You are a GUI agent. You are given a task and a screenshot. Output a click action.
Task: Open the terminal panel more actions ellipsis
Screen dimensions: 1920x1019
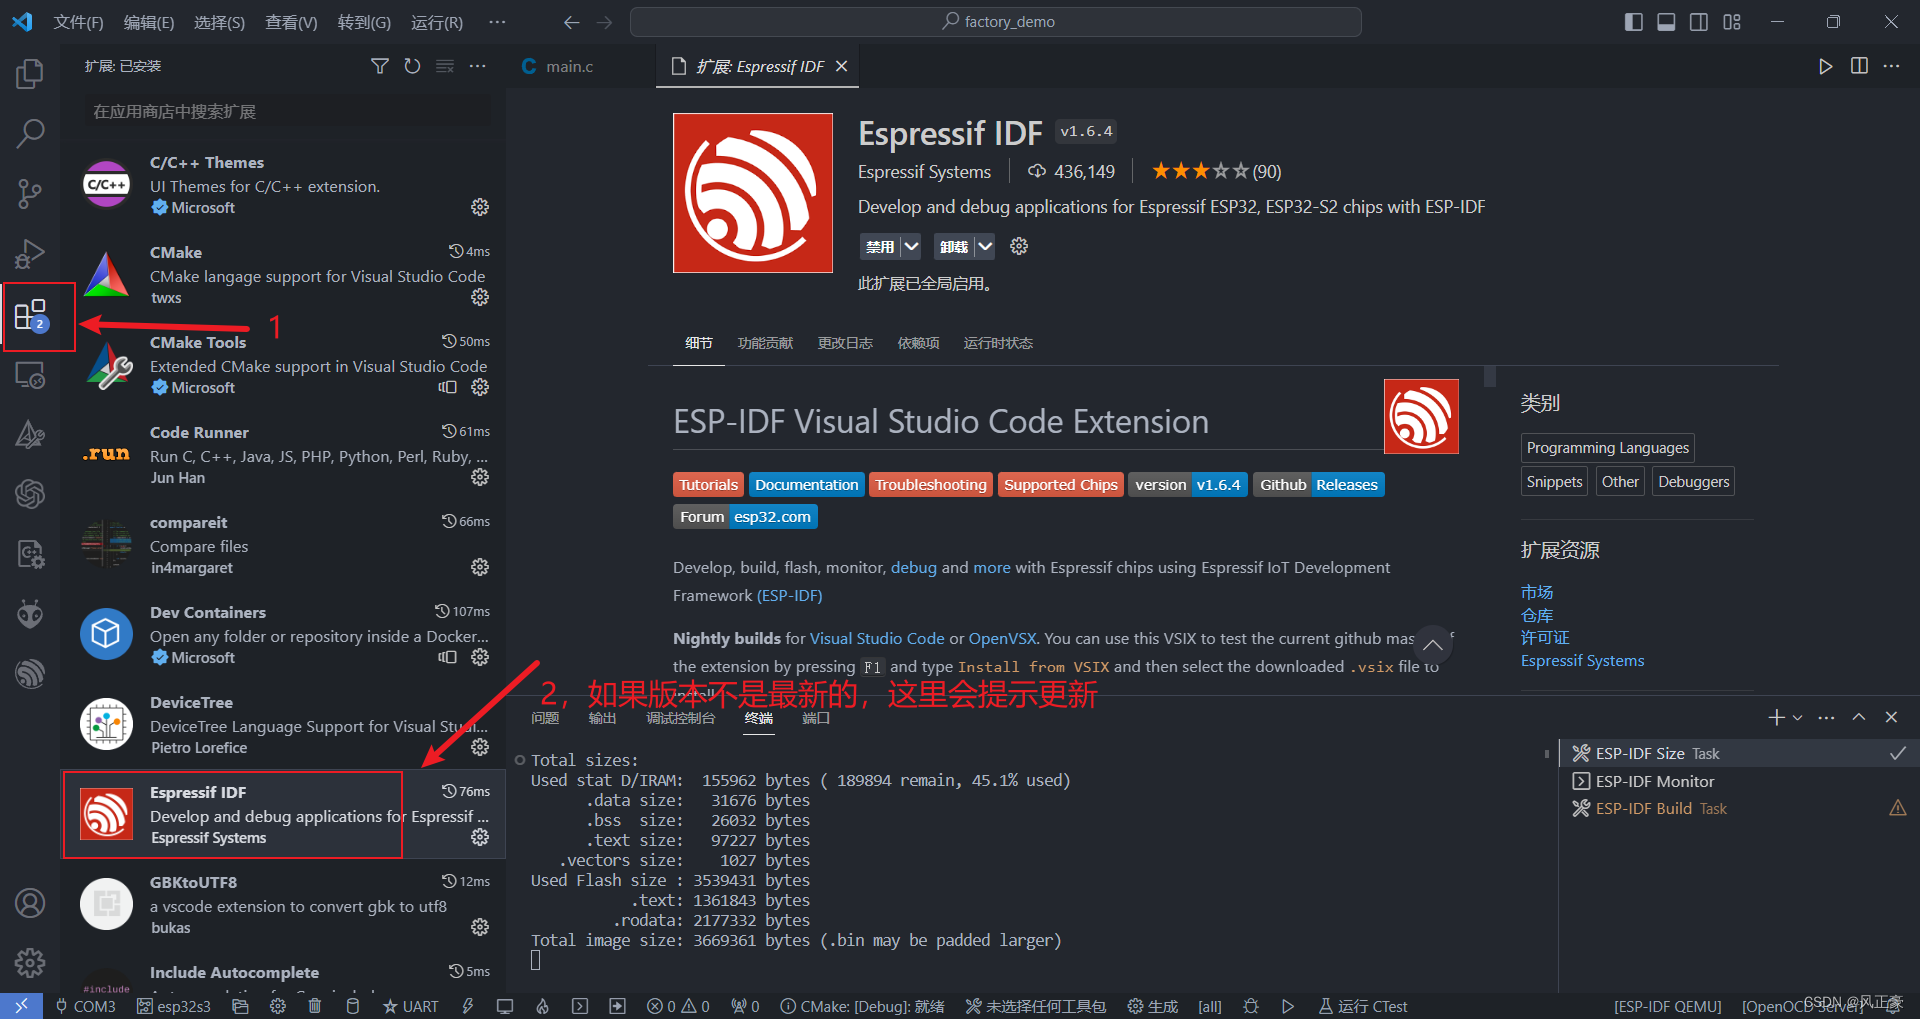[x=1826, y=717]
